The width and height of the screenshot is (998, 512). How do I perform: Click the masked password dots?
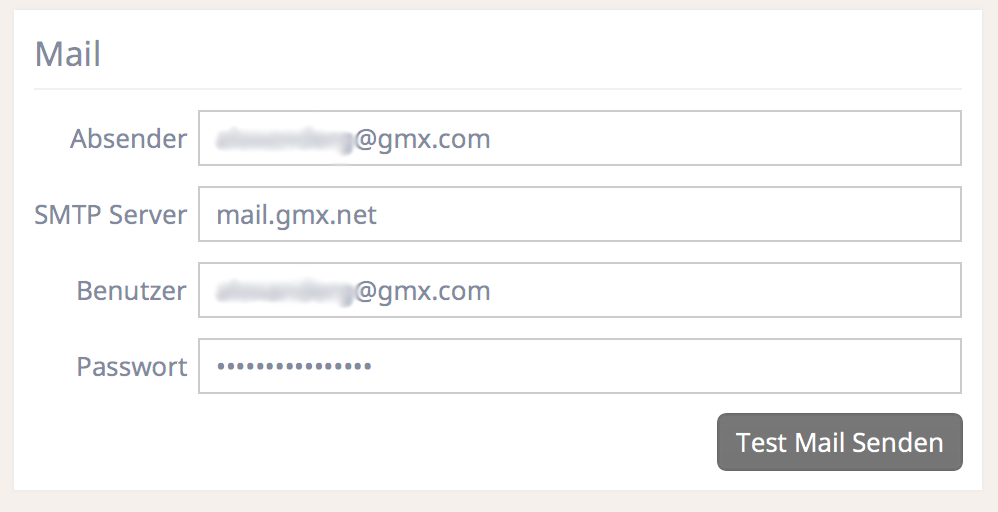coord(294,366)
